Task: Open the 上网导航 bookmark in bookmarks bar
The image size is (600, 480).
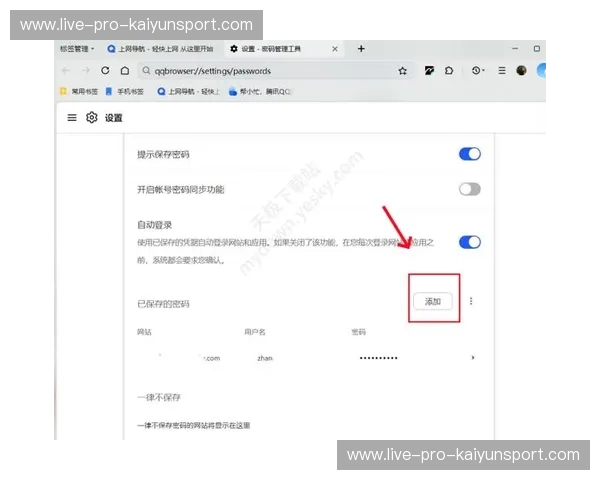Action: 189,91
